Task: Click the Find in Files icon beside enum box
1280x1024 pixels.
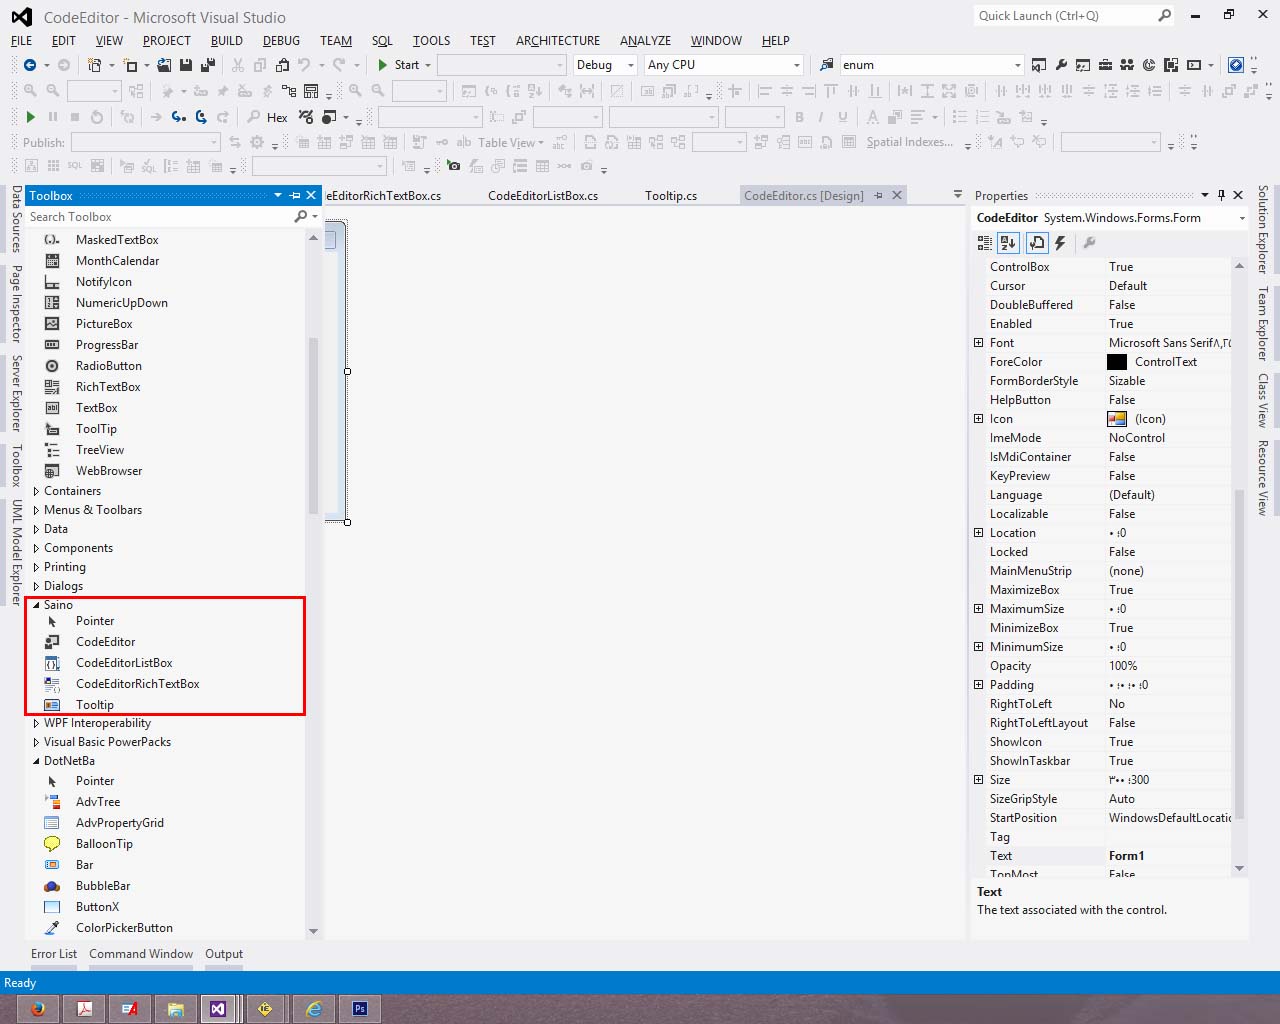Action: [x=827, y=65]
